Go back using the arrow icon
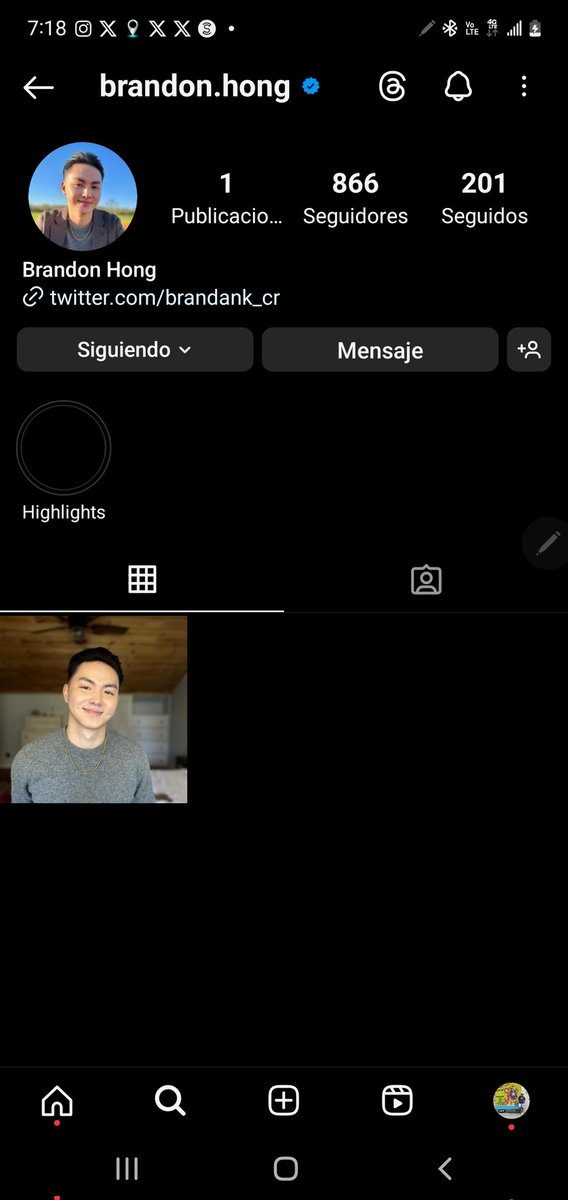Screen dimensions: 568x1200 tap(38, 88)
